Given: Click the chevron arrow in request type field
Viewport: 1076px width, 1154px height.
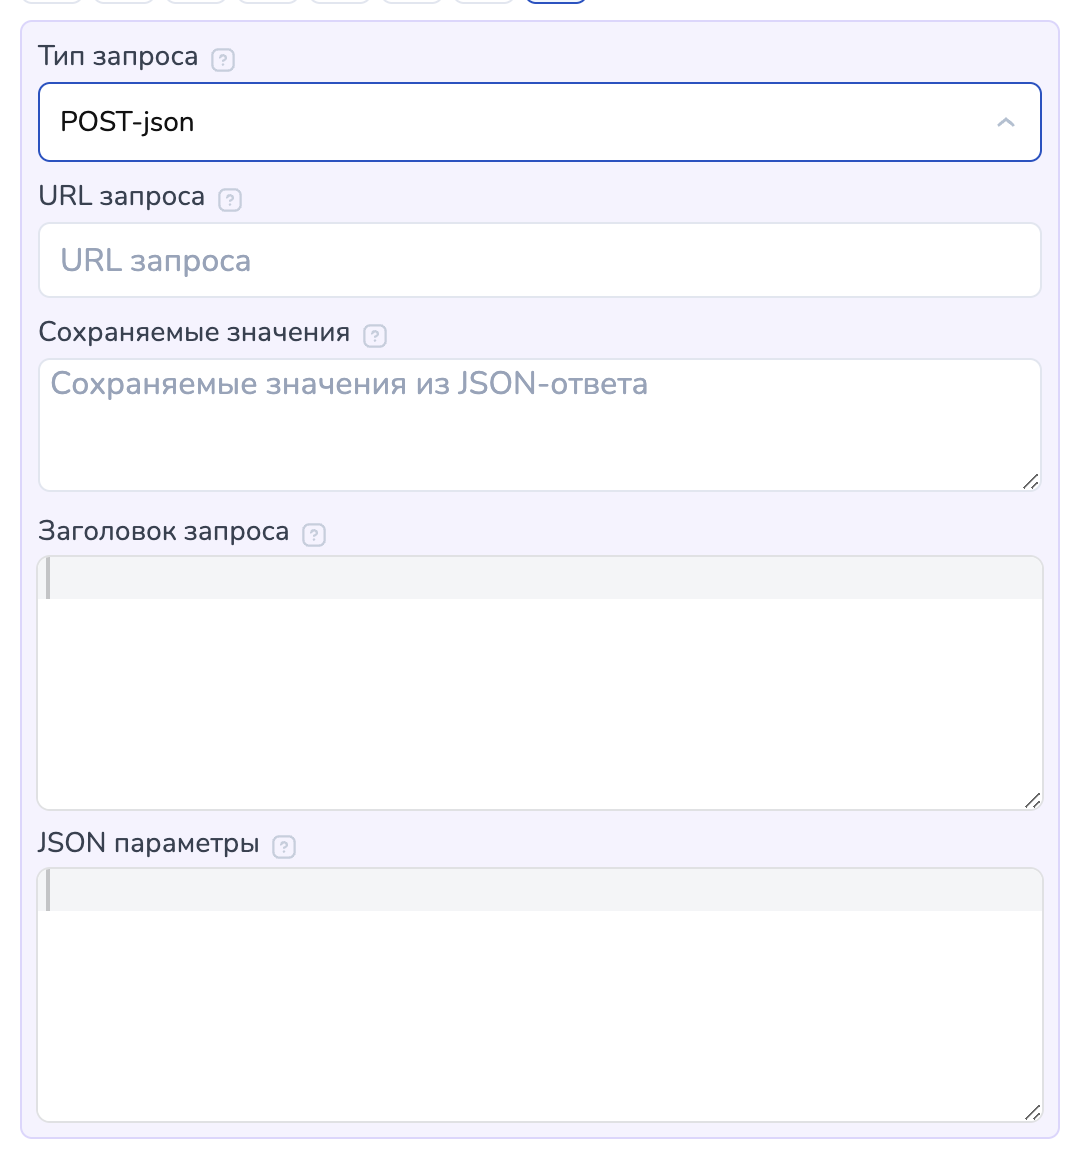Looking at the screenshot, I should point(1006,122).
